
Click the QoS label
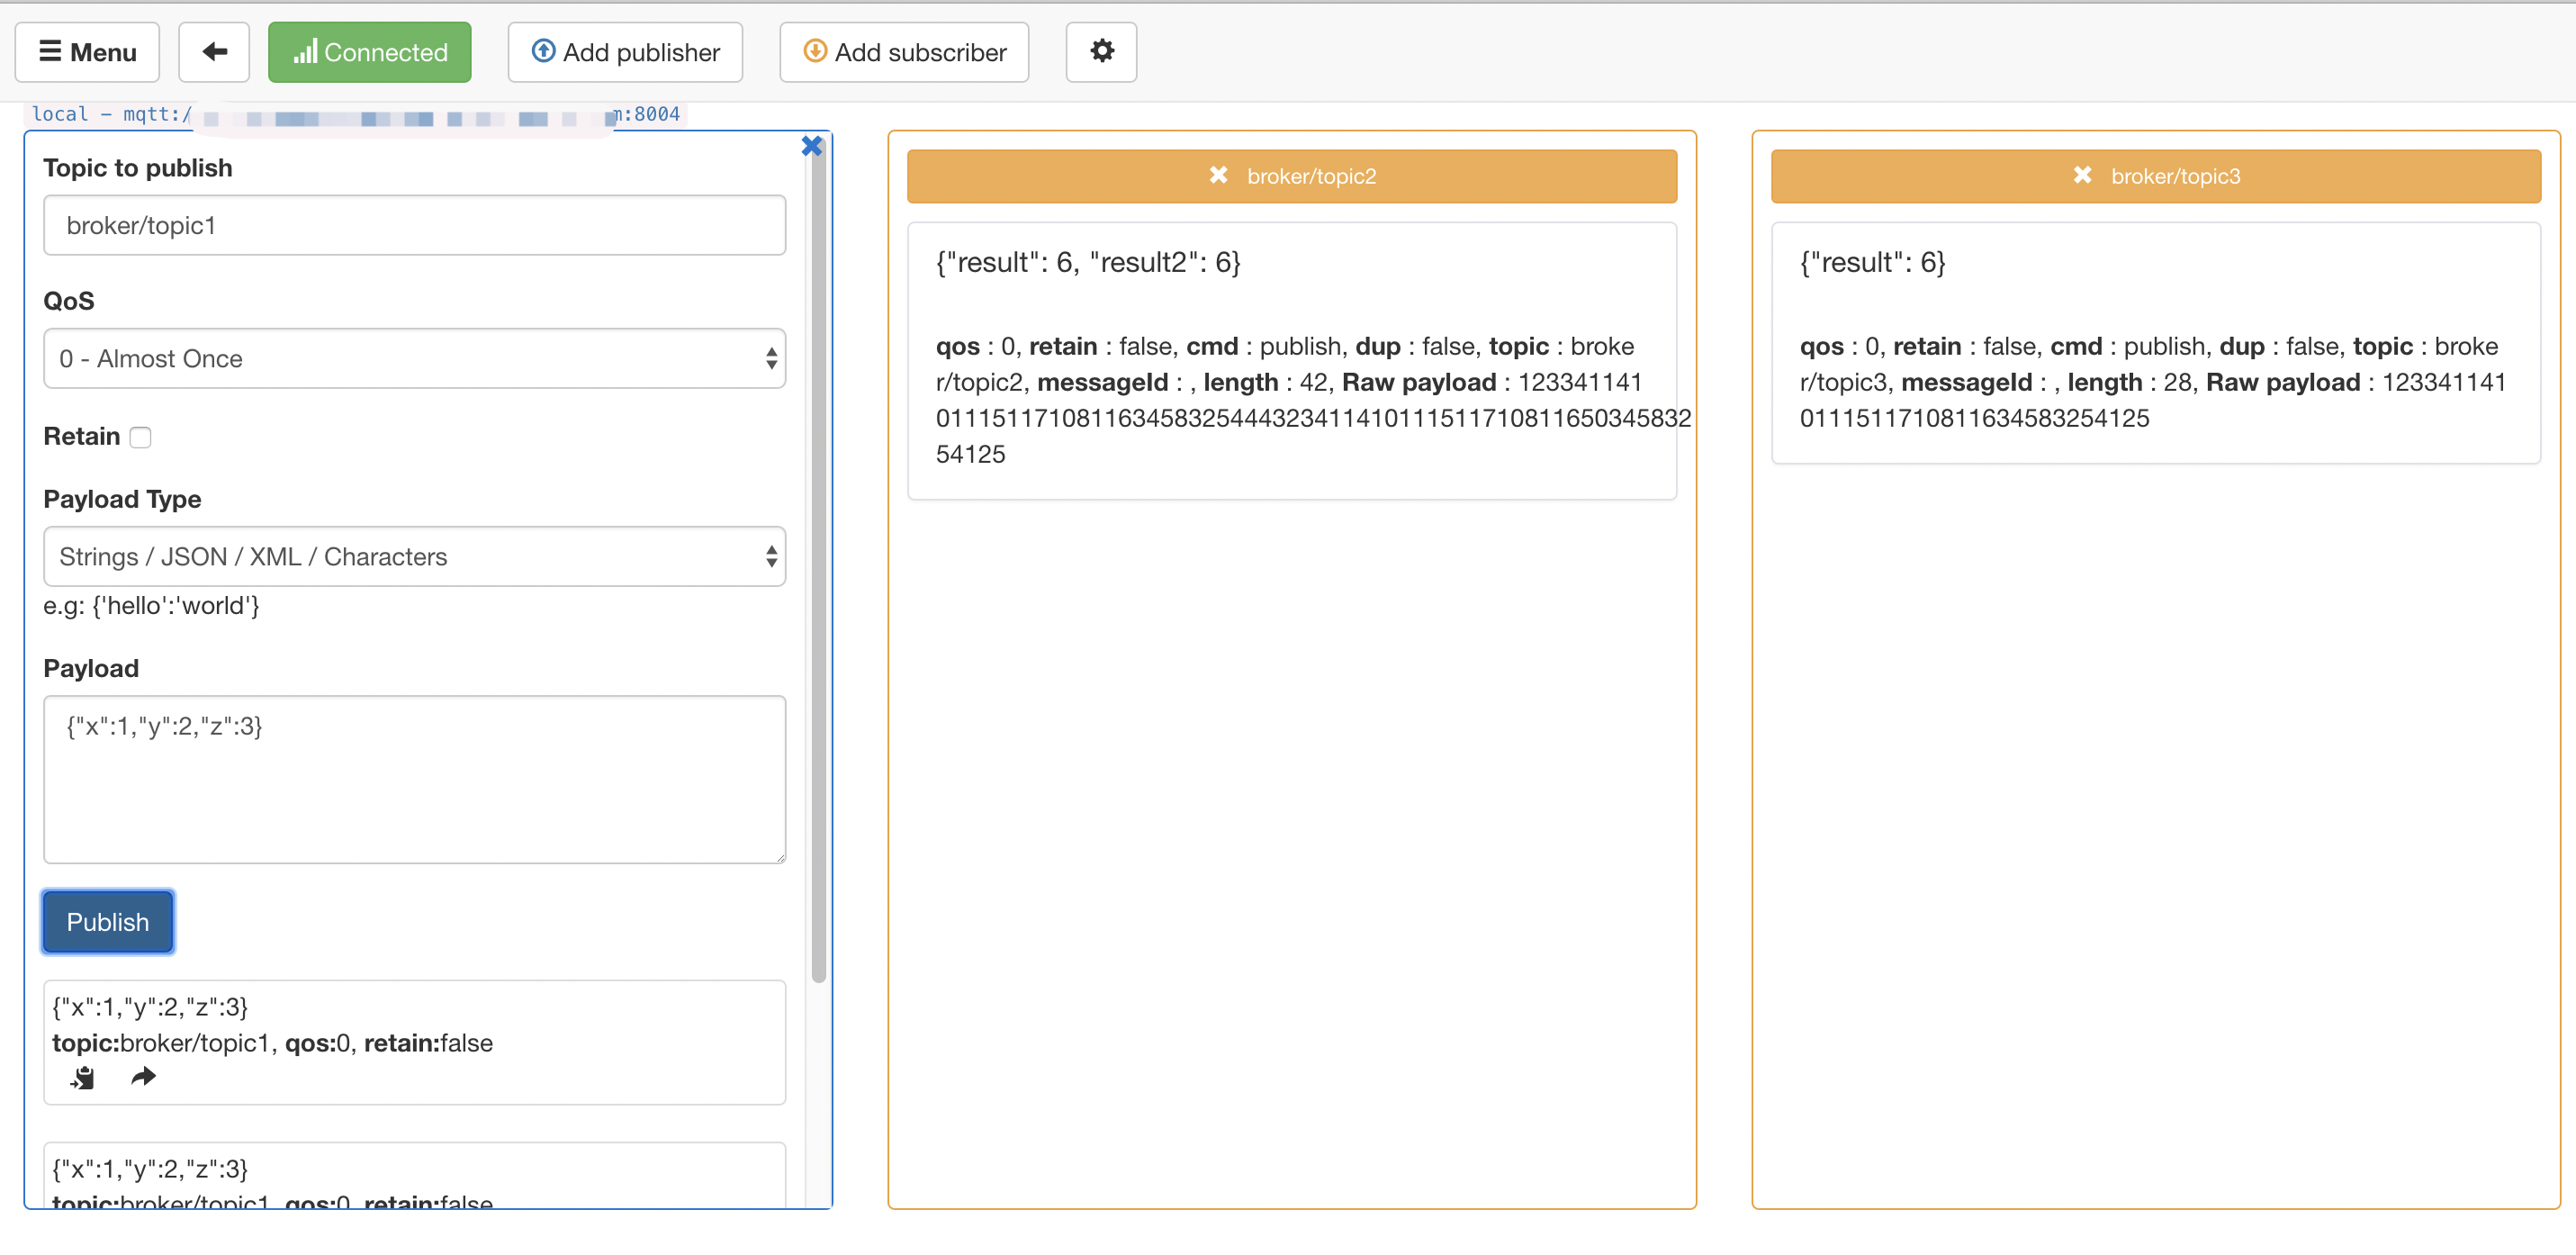point(69,301)
